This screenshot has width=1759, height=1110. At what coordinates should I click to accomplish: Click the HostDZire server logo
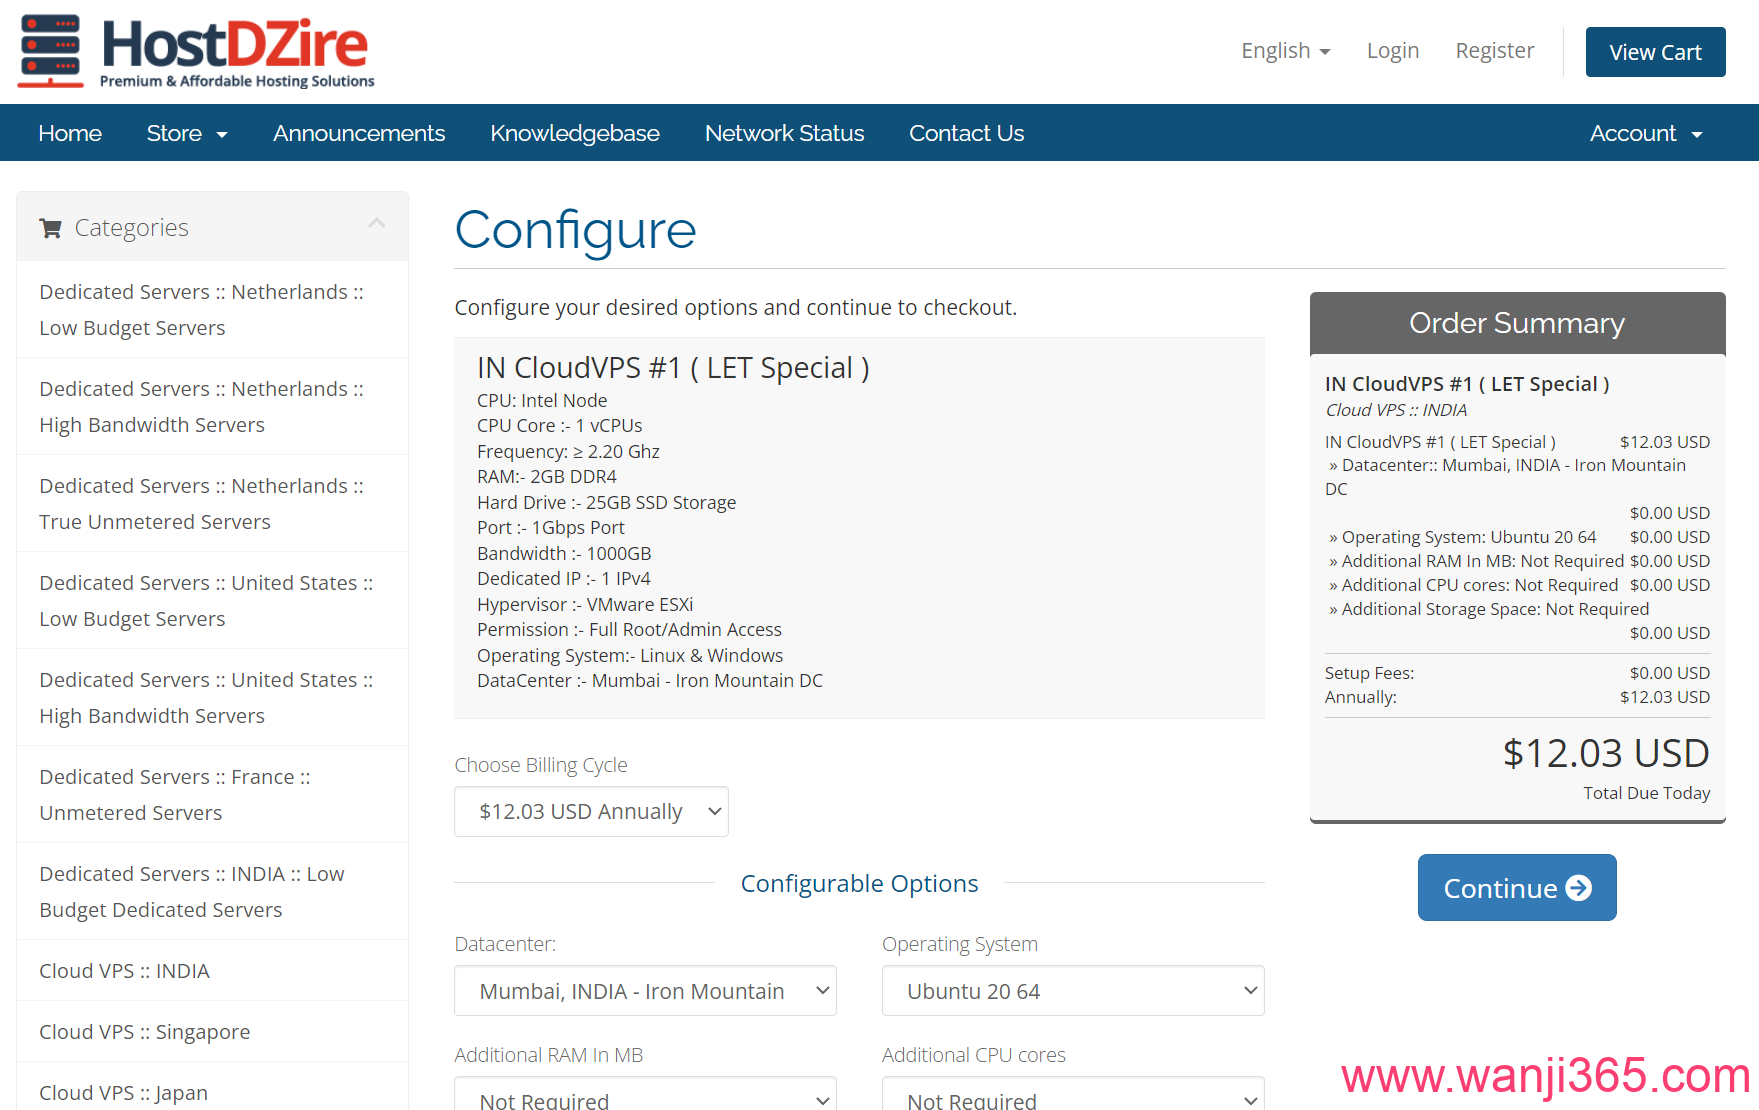pyautogui.click(x=196, y=52)
